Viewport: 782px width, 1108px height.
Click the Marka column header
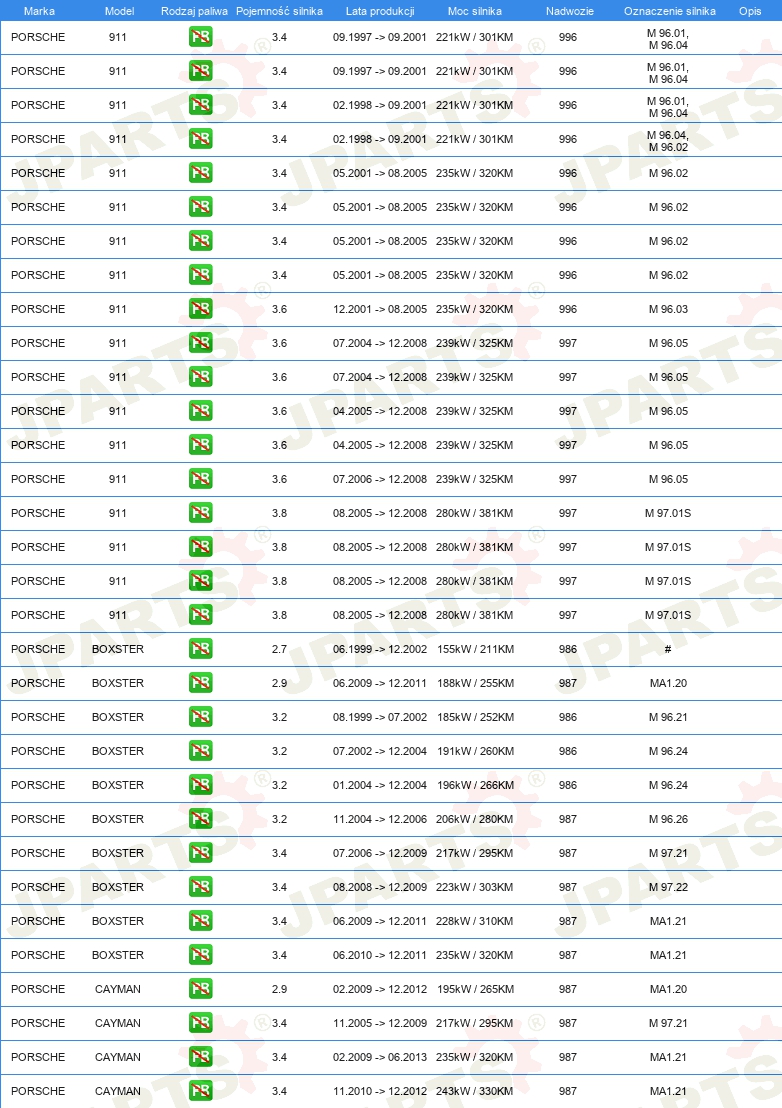coord(39,11)
